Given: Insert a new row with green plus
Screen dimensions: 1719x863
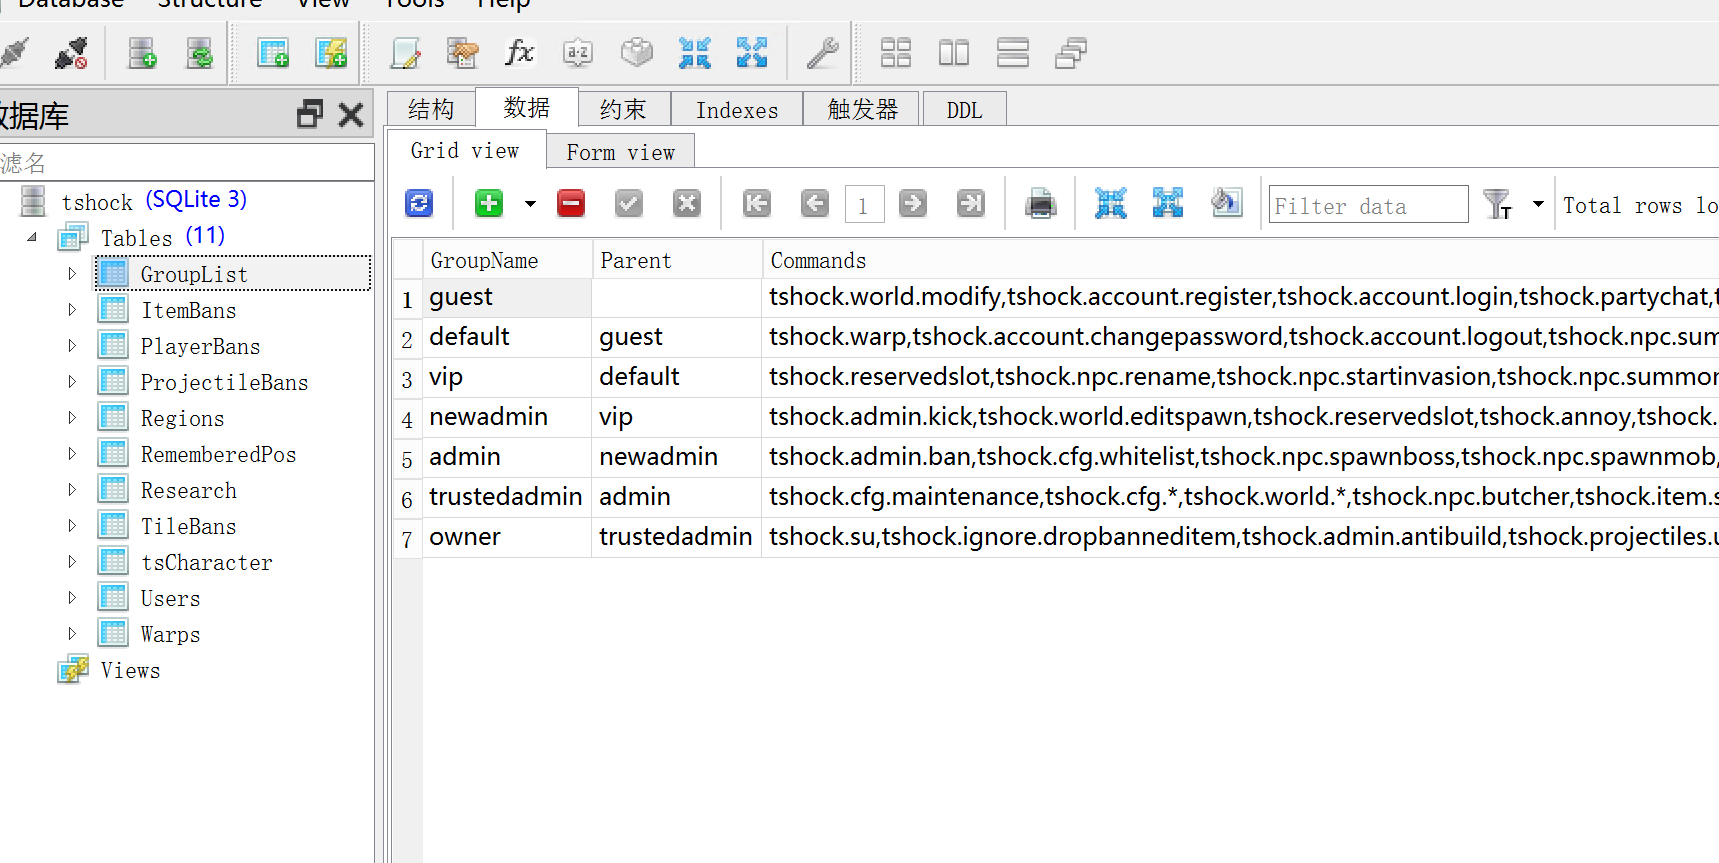Looking at the screenshot, I should pyautogui.click(x=489, y=204).
